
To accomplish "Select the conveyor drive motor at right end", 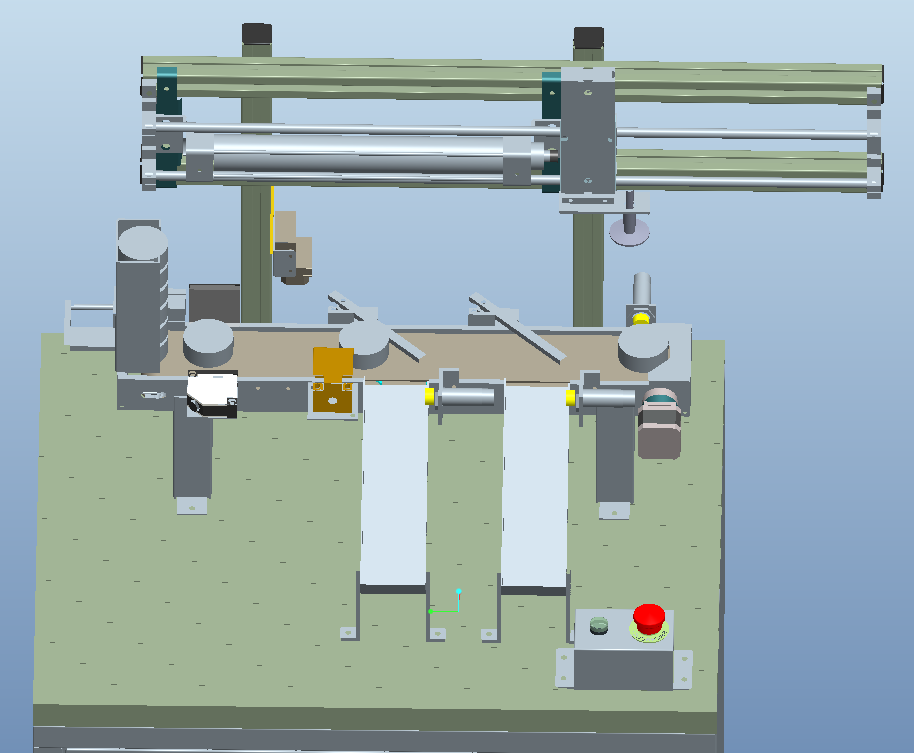I will pyautogui.click(x=659, y=424).
